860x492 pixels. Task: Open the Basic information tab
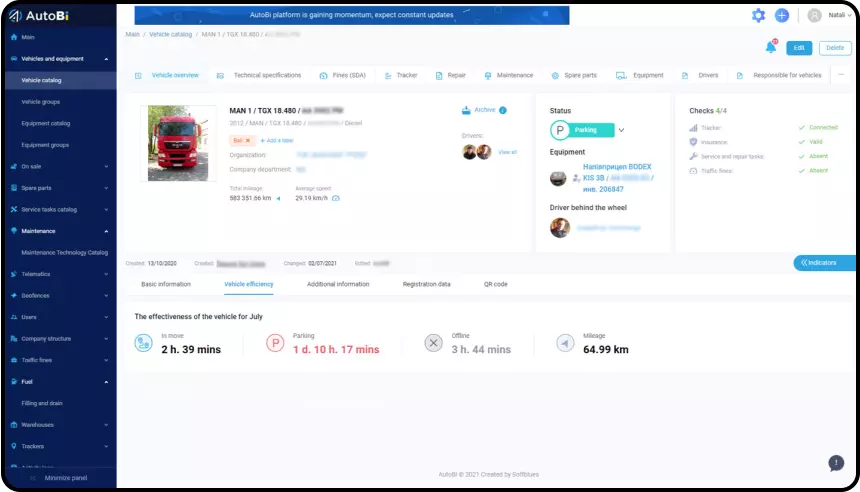click(166, 284)
